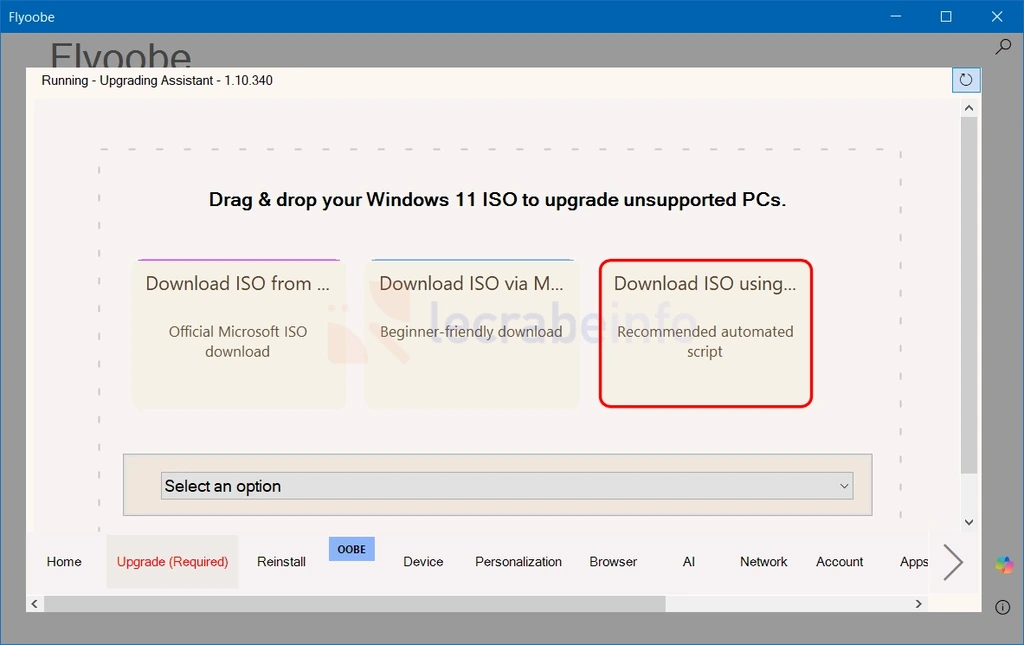Switch to the Reinstall tab
1024x645 pixels.
point(281,562)
